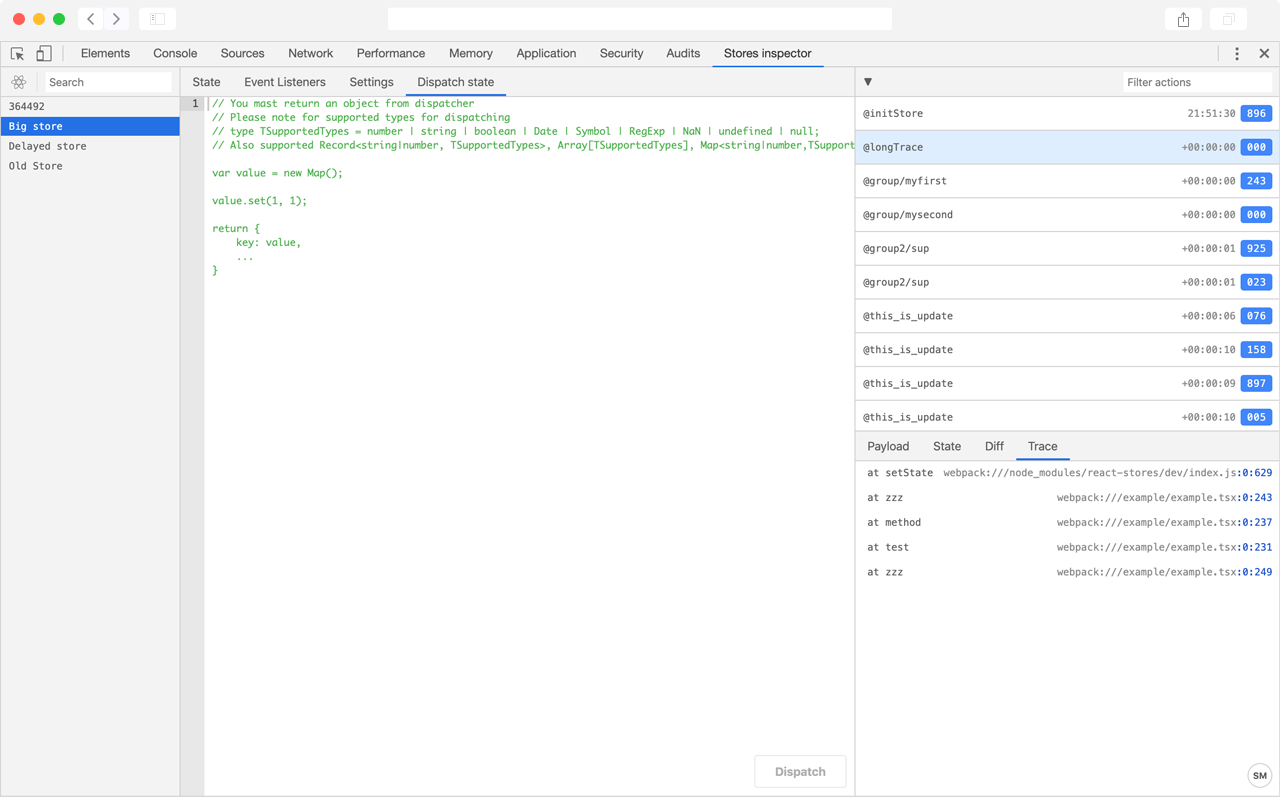This screenshot has width=1280, height=797.
Task: Switch to the Diff tab
Action: click(994, 446)
